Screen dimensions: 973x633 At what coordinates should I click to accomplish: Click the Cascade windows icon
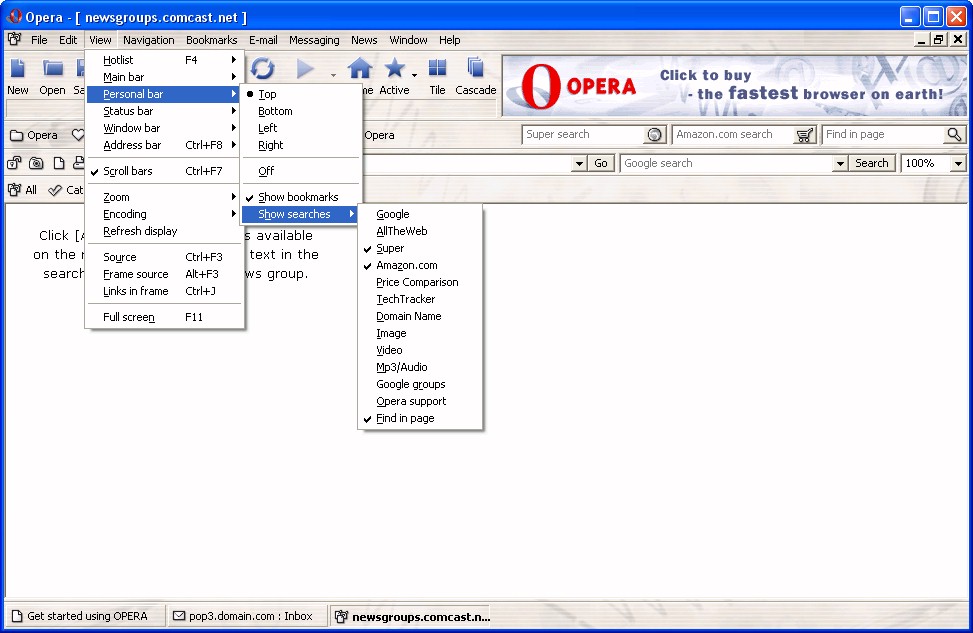tap(476, 69)
